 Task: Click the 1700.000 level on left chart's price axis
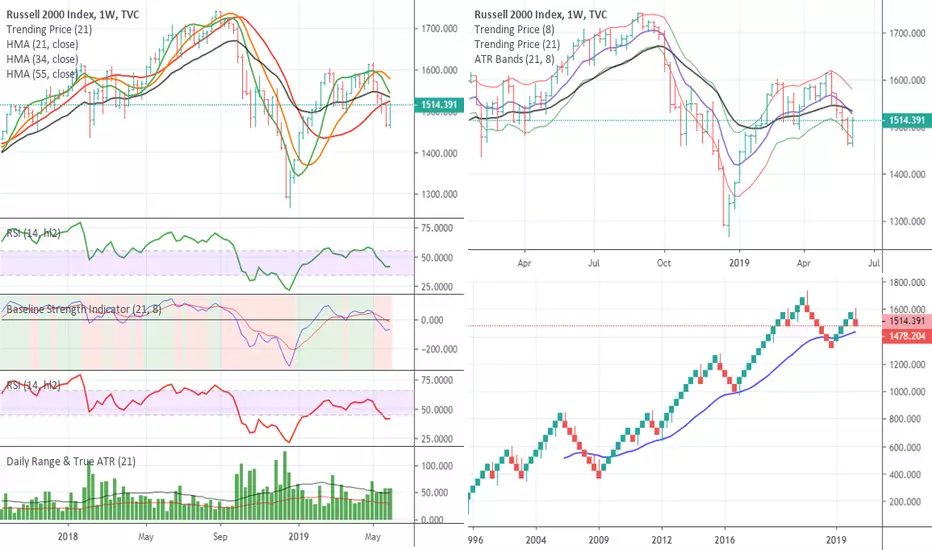point(439,29)
